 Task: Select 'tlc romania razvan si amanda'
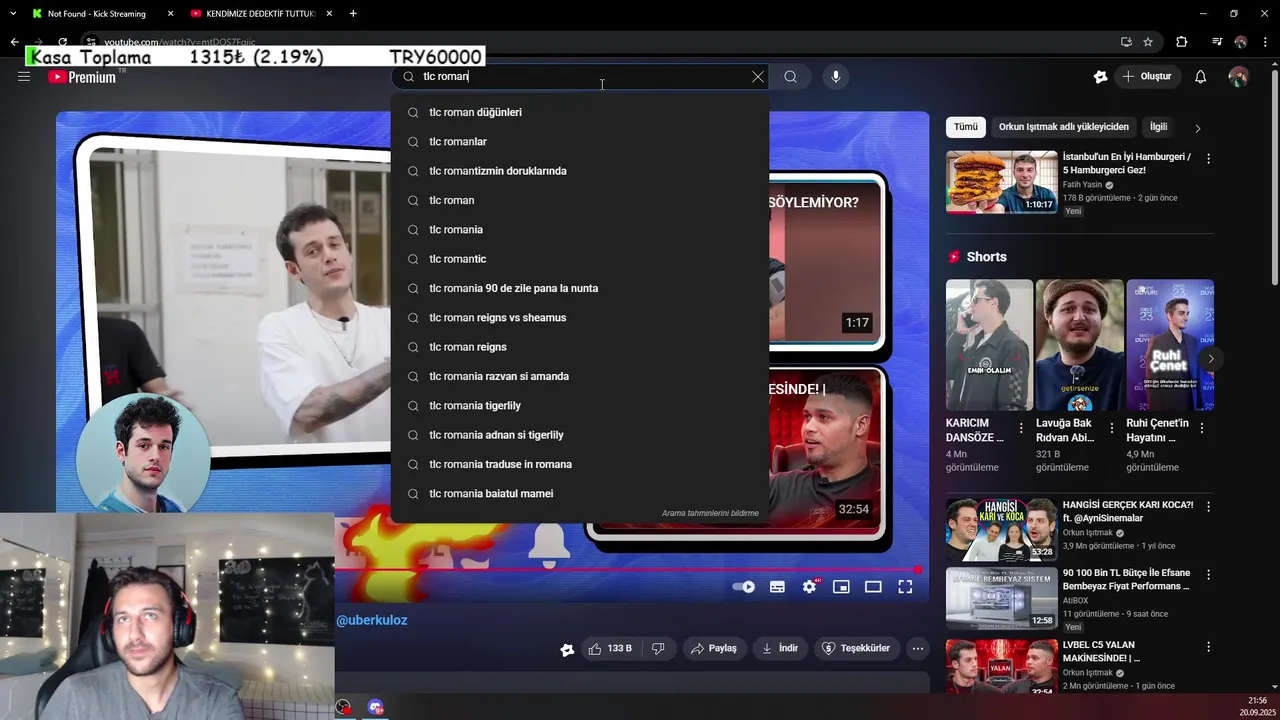pyautogui.click(x=580, y=376)
